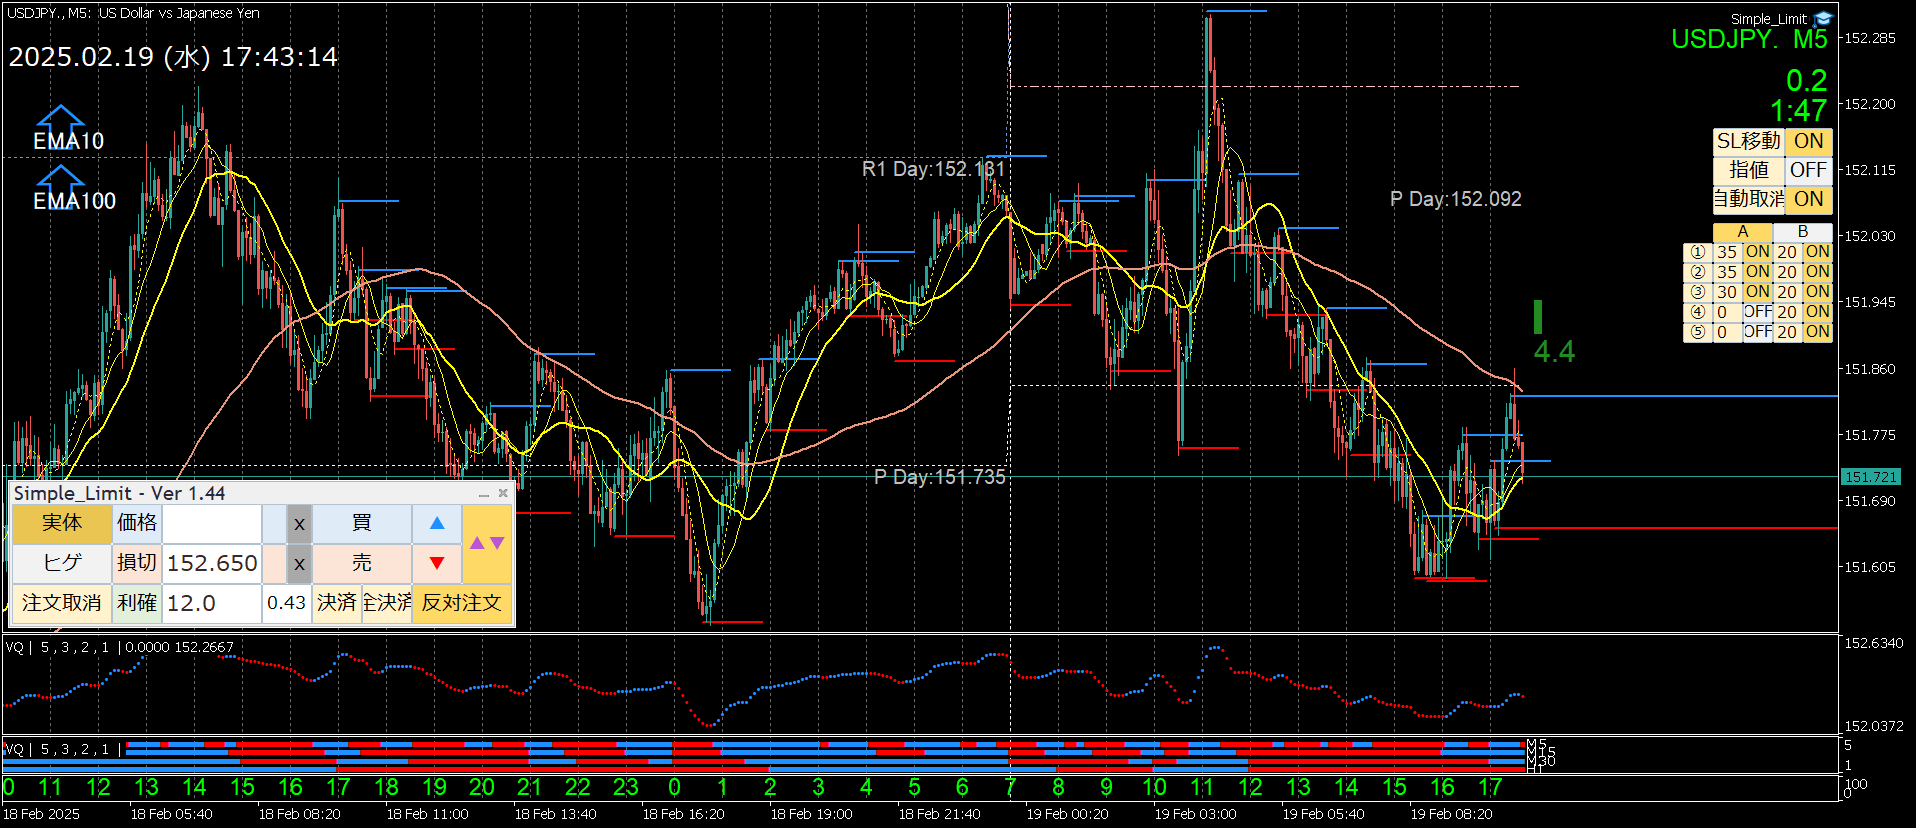
Task: Click the red down-arrow sell icon
Action: coord(437,563)
